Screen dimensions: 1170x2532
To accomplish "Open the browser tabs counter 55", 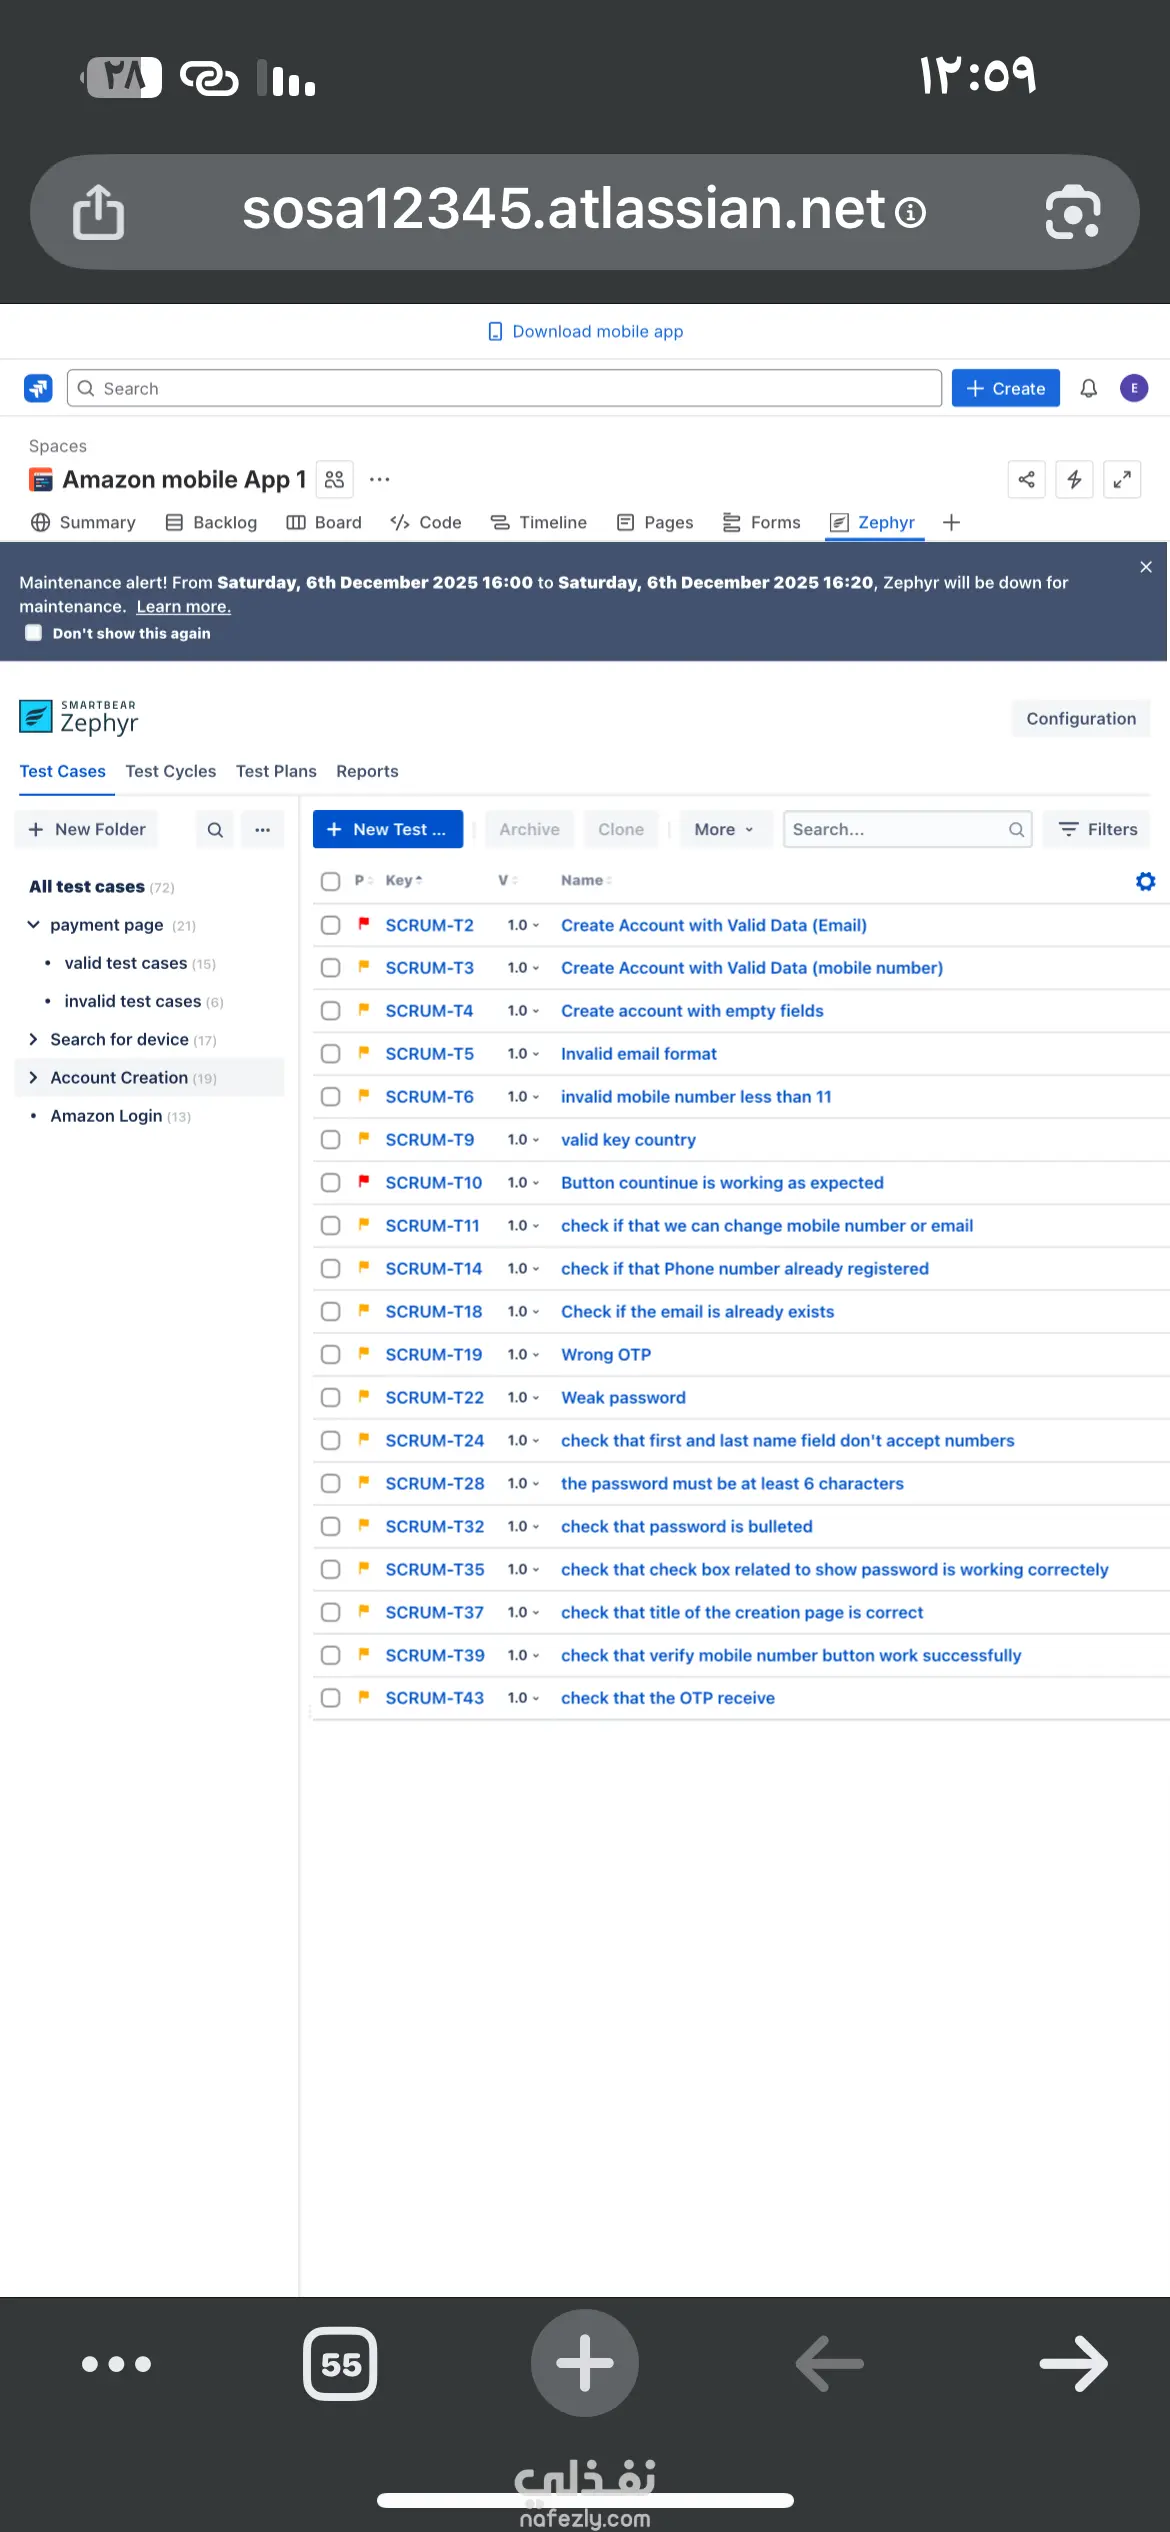I will click(340, 2364).
